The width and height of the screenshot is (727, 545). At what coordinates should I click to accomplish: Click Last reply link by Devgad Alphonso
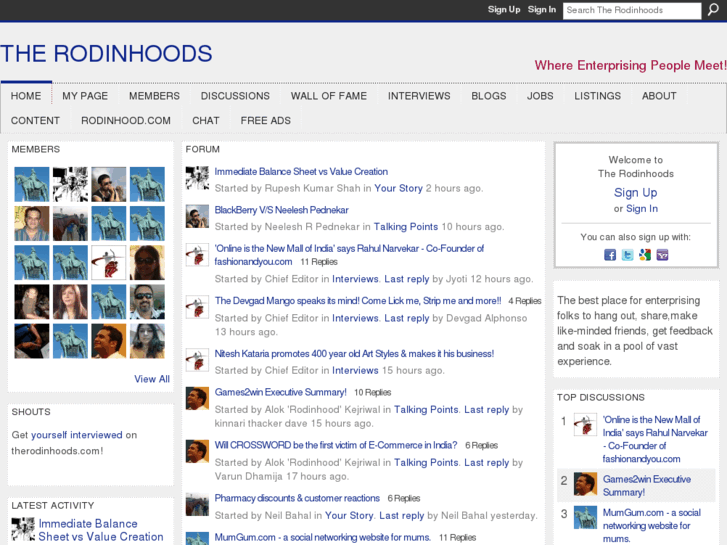coord(407,318)
